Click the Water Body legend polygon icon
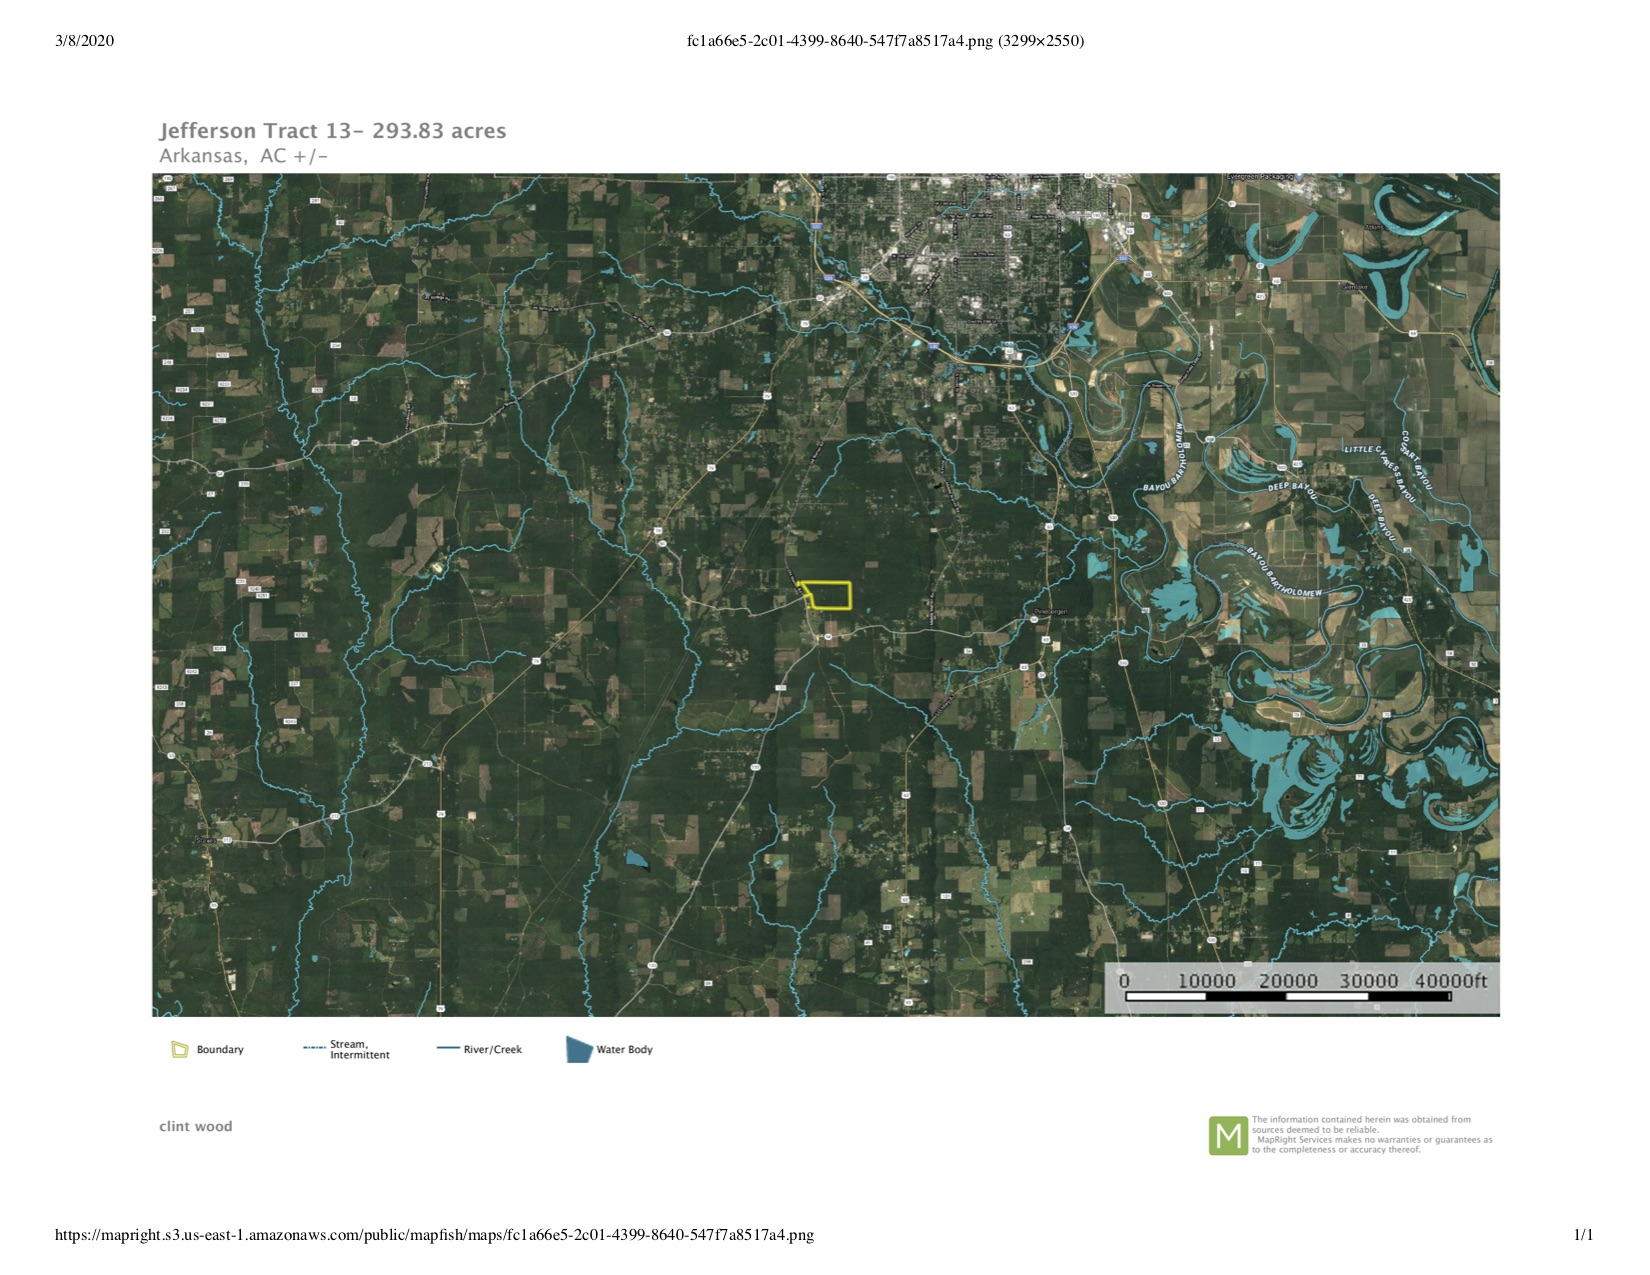The width and height of the screenshot is (1650, 1275). click(x=579, y=1049)
